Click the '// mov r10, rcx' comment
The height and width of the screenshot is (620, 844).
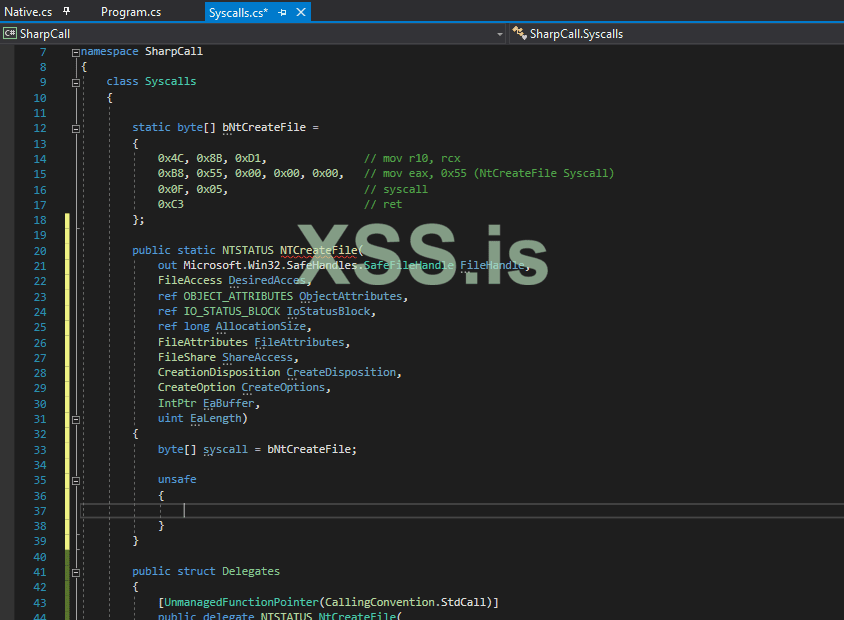(x=412, y=158)
